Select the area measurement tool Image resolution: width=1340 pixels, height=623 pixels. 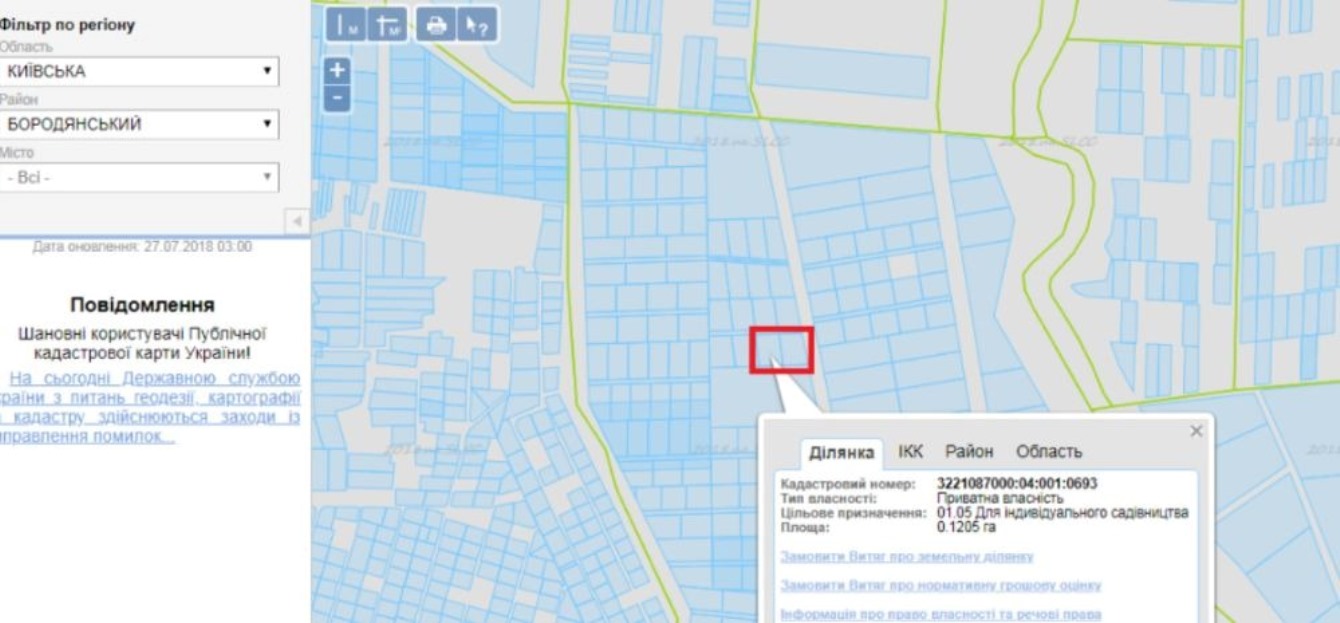point(387,25)
